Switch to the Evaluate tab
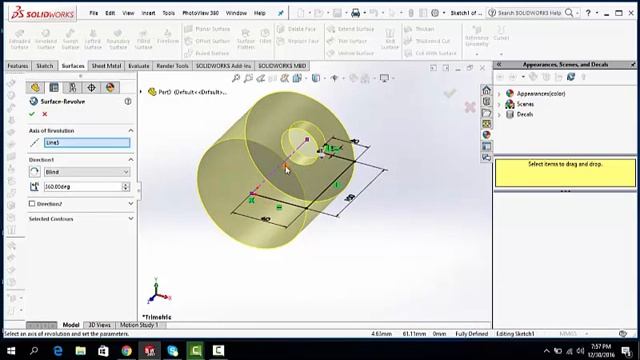640x360 pixels. pos(139,66)
